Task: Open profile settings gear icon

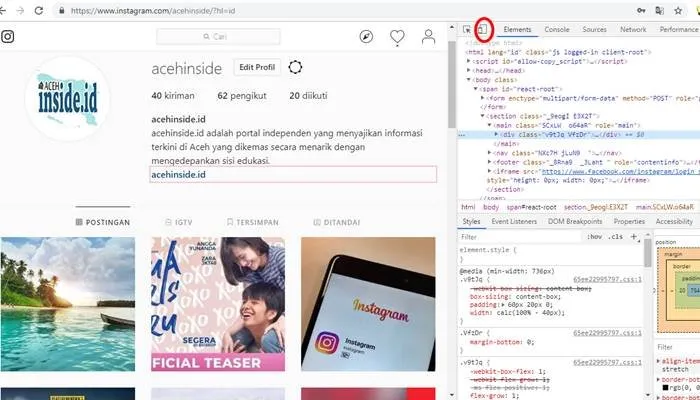Action: point(295,67)
